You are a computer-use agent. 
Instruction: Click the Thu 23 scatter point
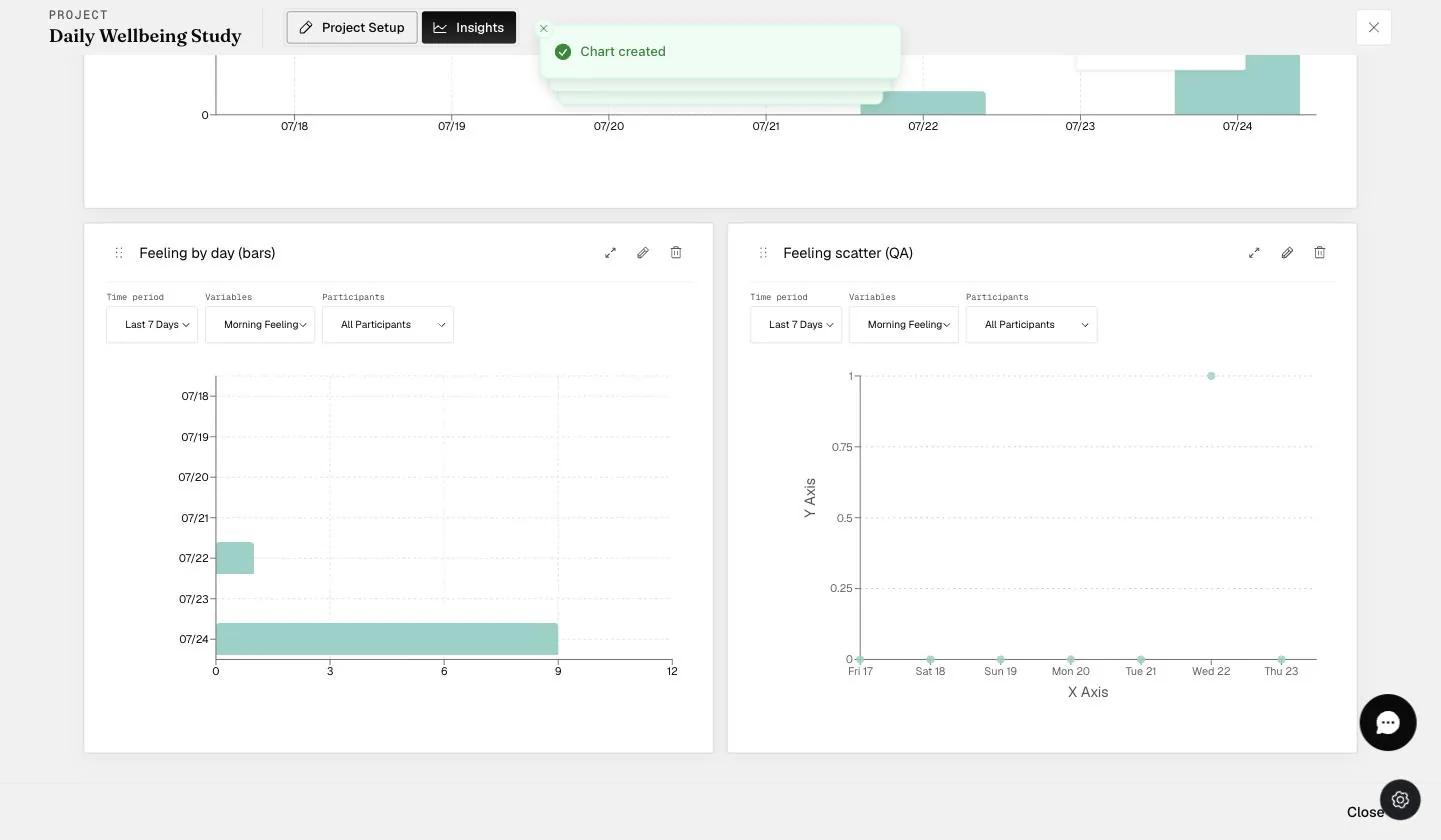[1281, 659]
